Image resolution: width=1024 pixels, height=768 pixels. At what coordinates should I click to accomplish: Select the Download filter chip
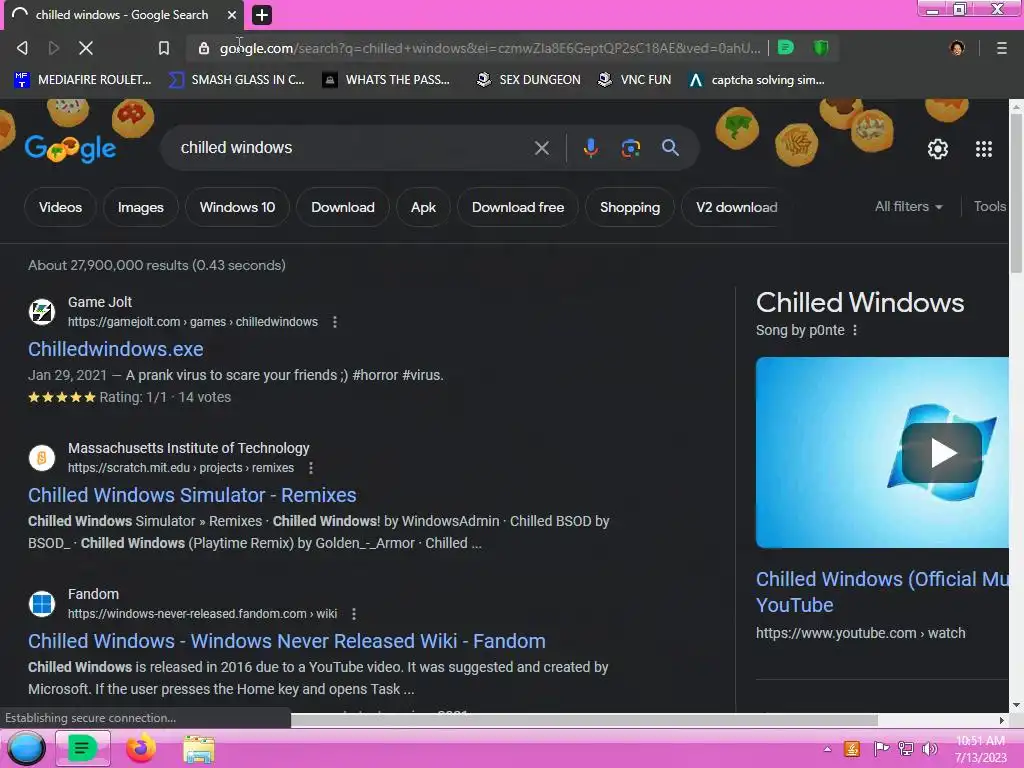pyautogui.click(x=343, y=207)
